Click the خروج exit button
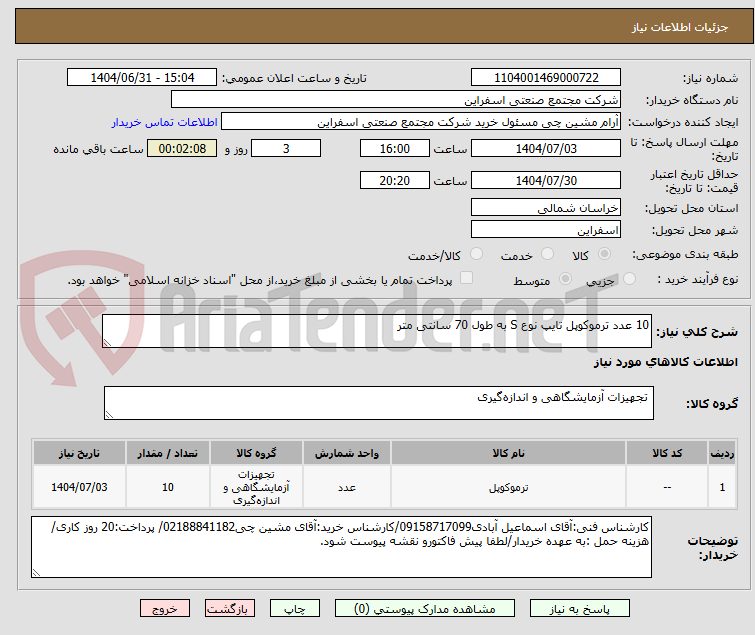Viewport: 755px width, 635px height. 165,609
